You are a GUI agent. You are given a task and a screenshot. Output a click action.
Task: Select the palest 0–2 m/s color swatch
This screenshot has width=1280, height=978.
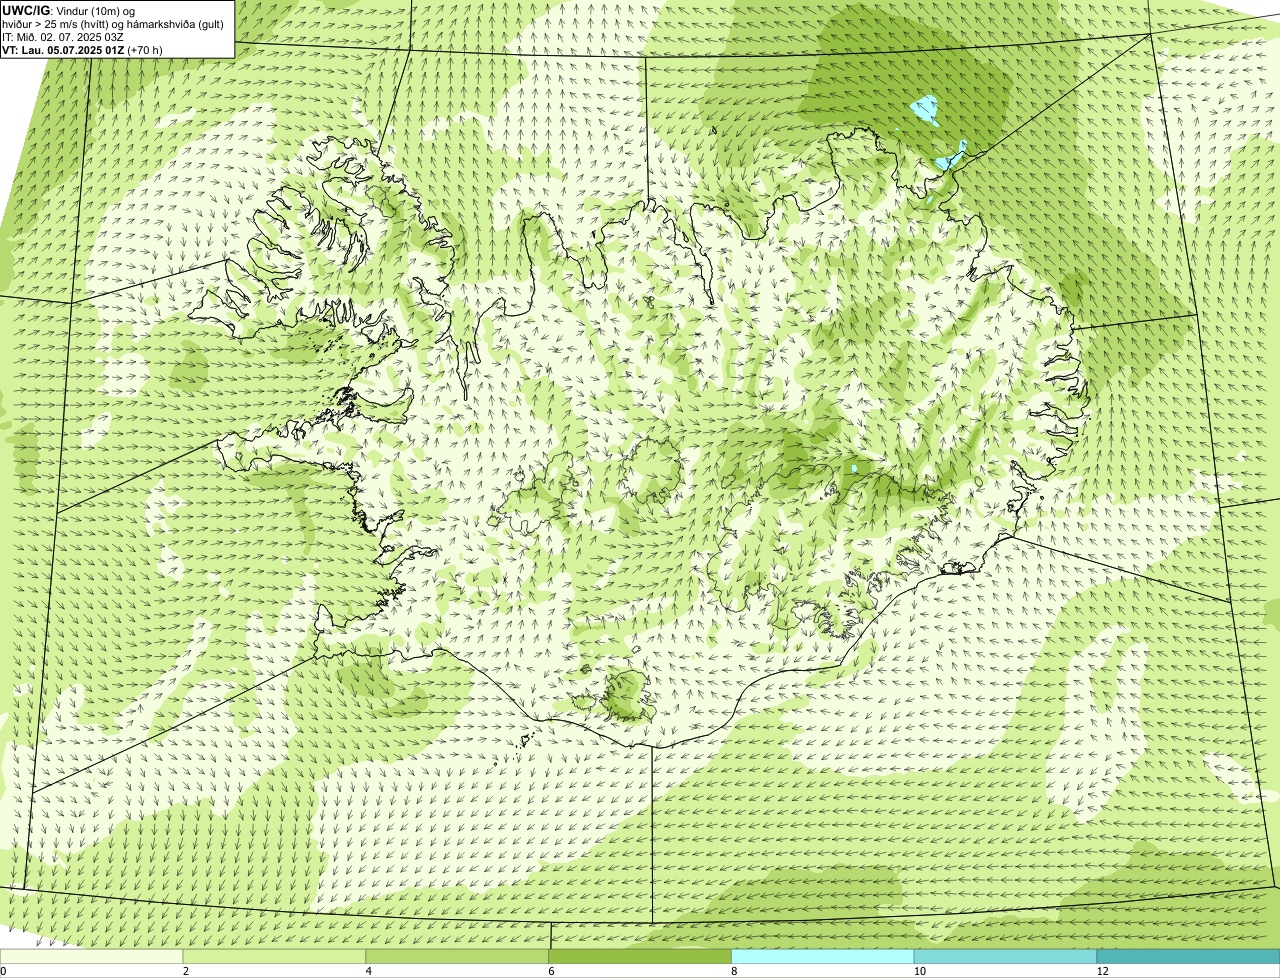coord(91,957)
